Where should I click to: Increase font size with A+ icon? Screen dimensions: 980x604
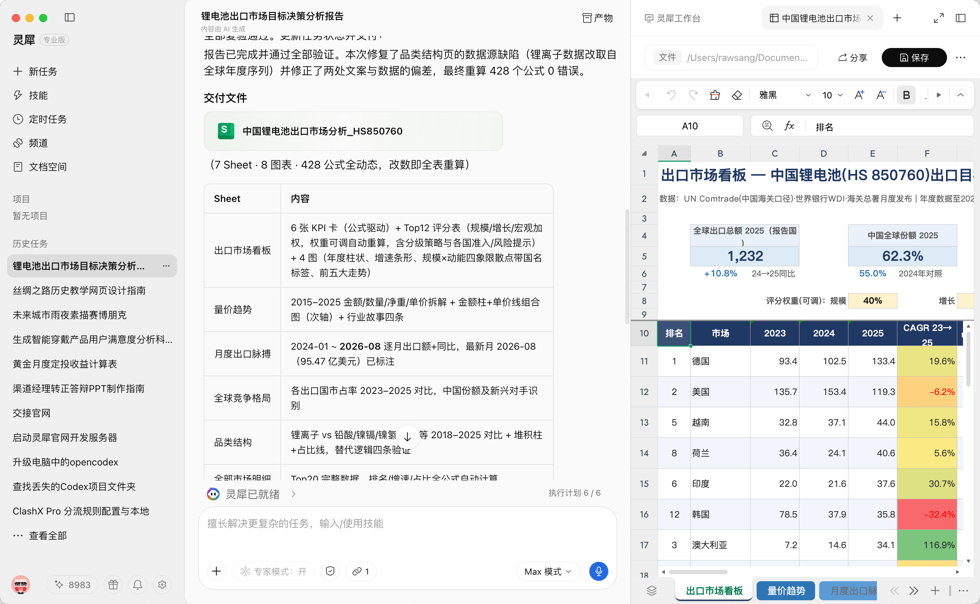859,95
